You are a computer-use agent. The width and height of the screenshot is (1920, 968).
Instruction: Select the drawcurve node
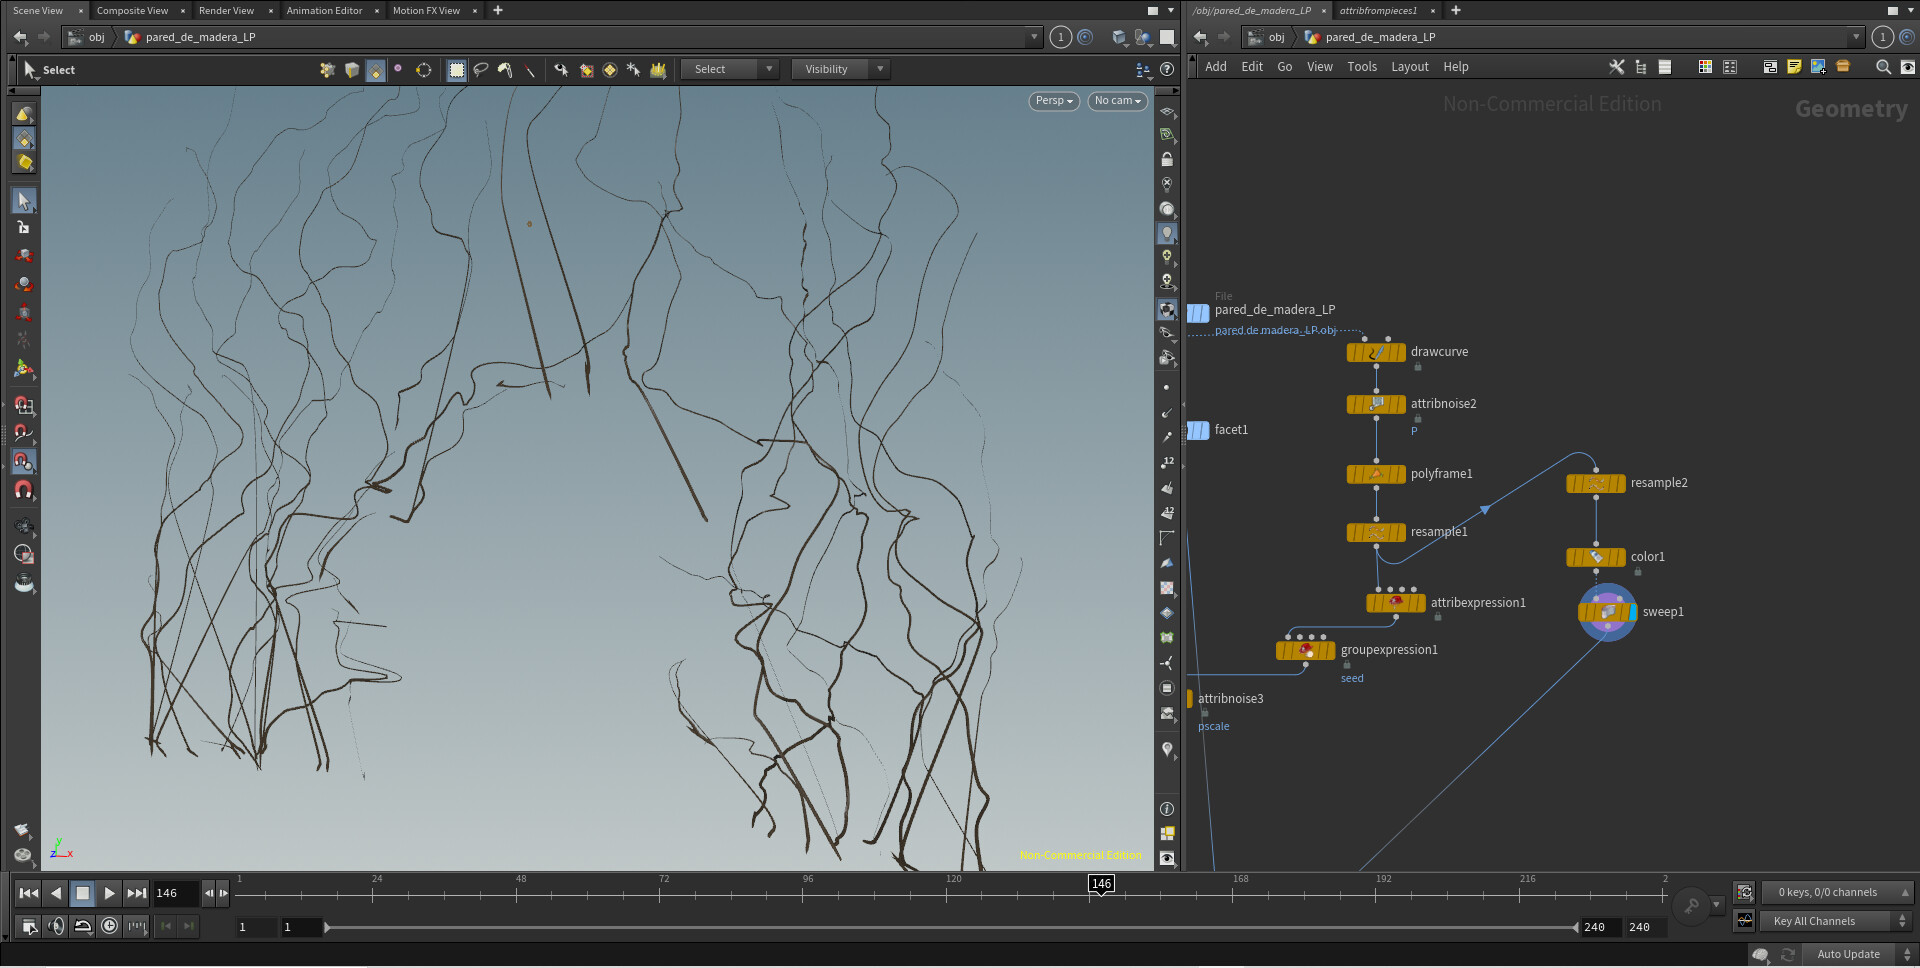[x=1376, y=353]
